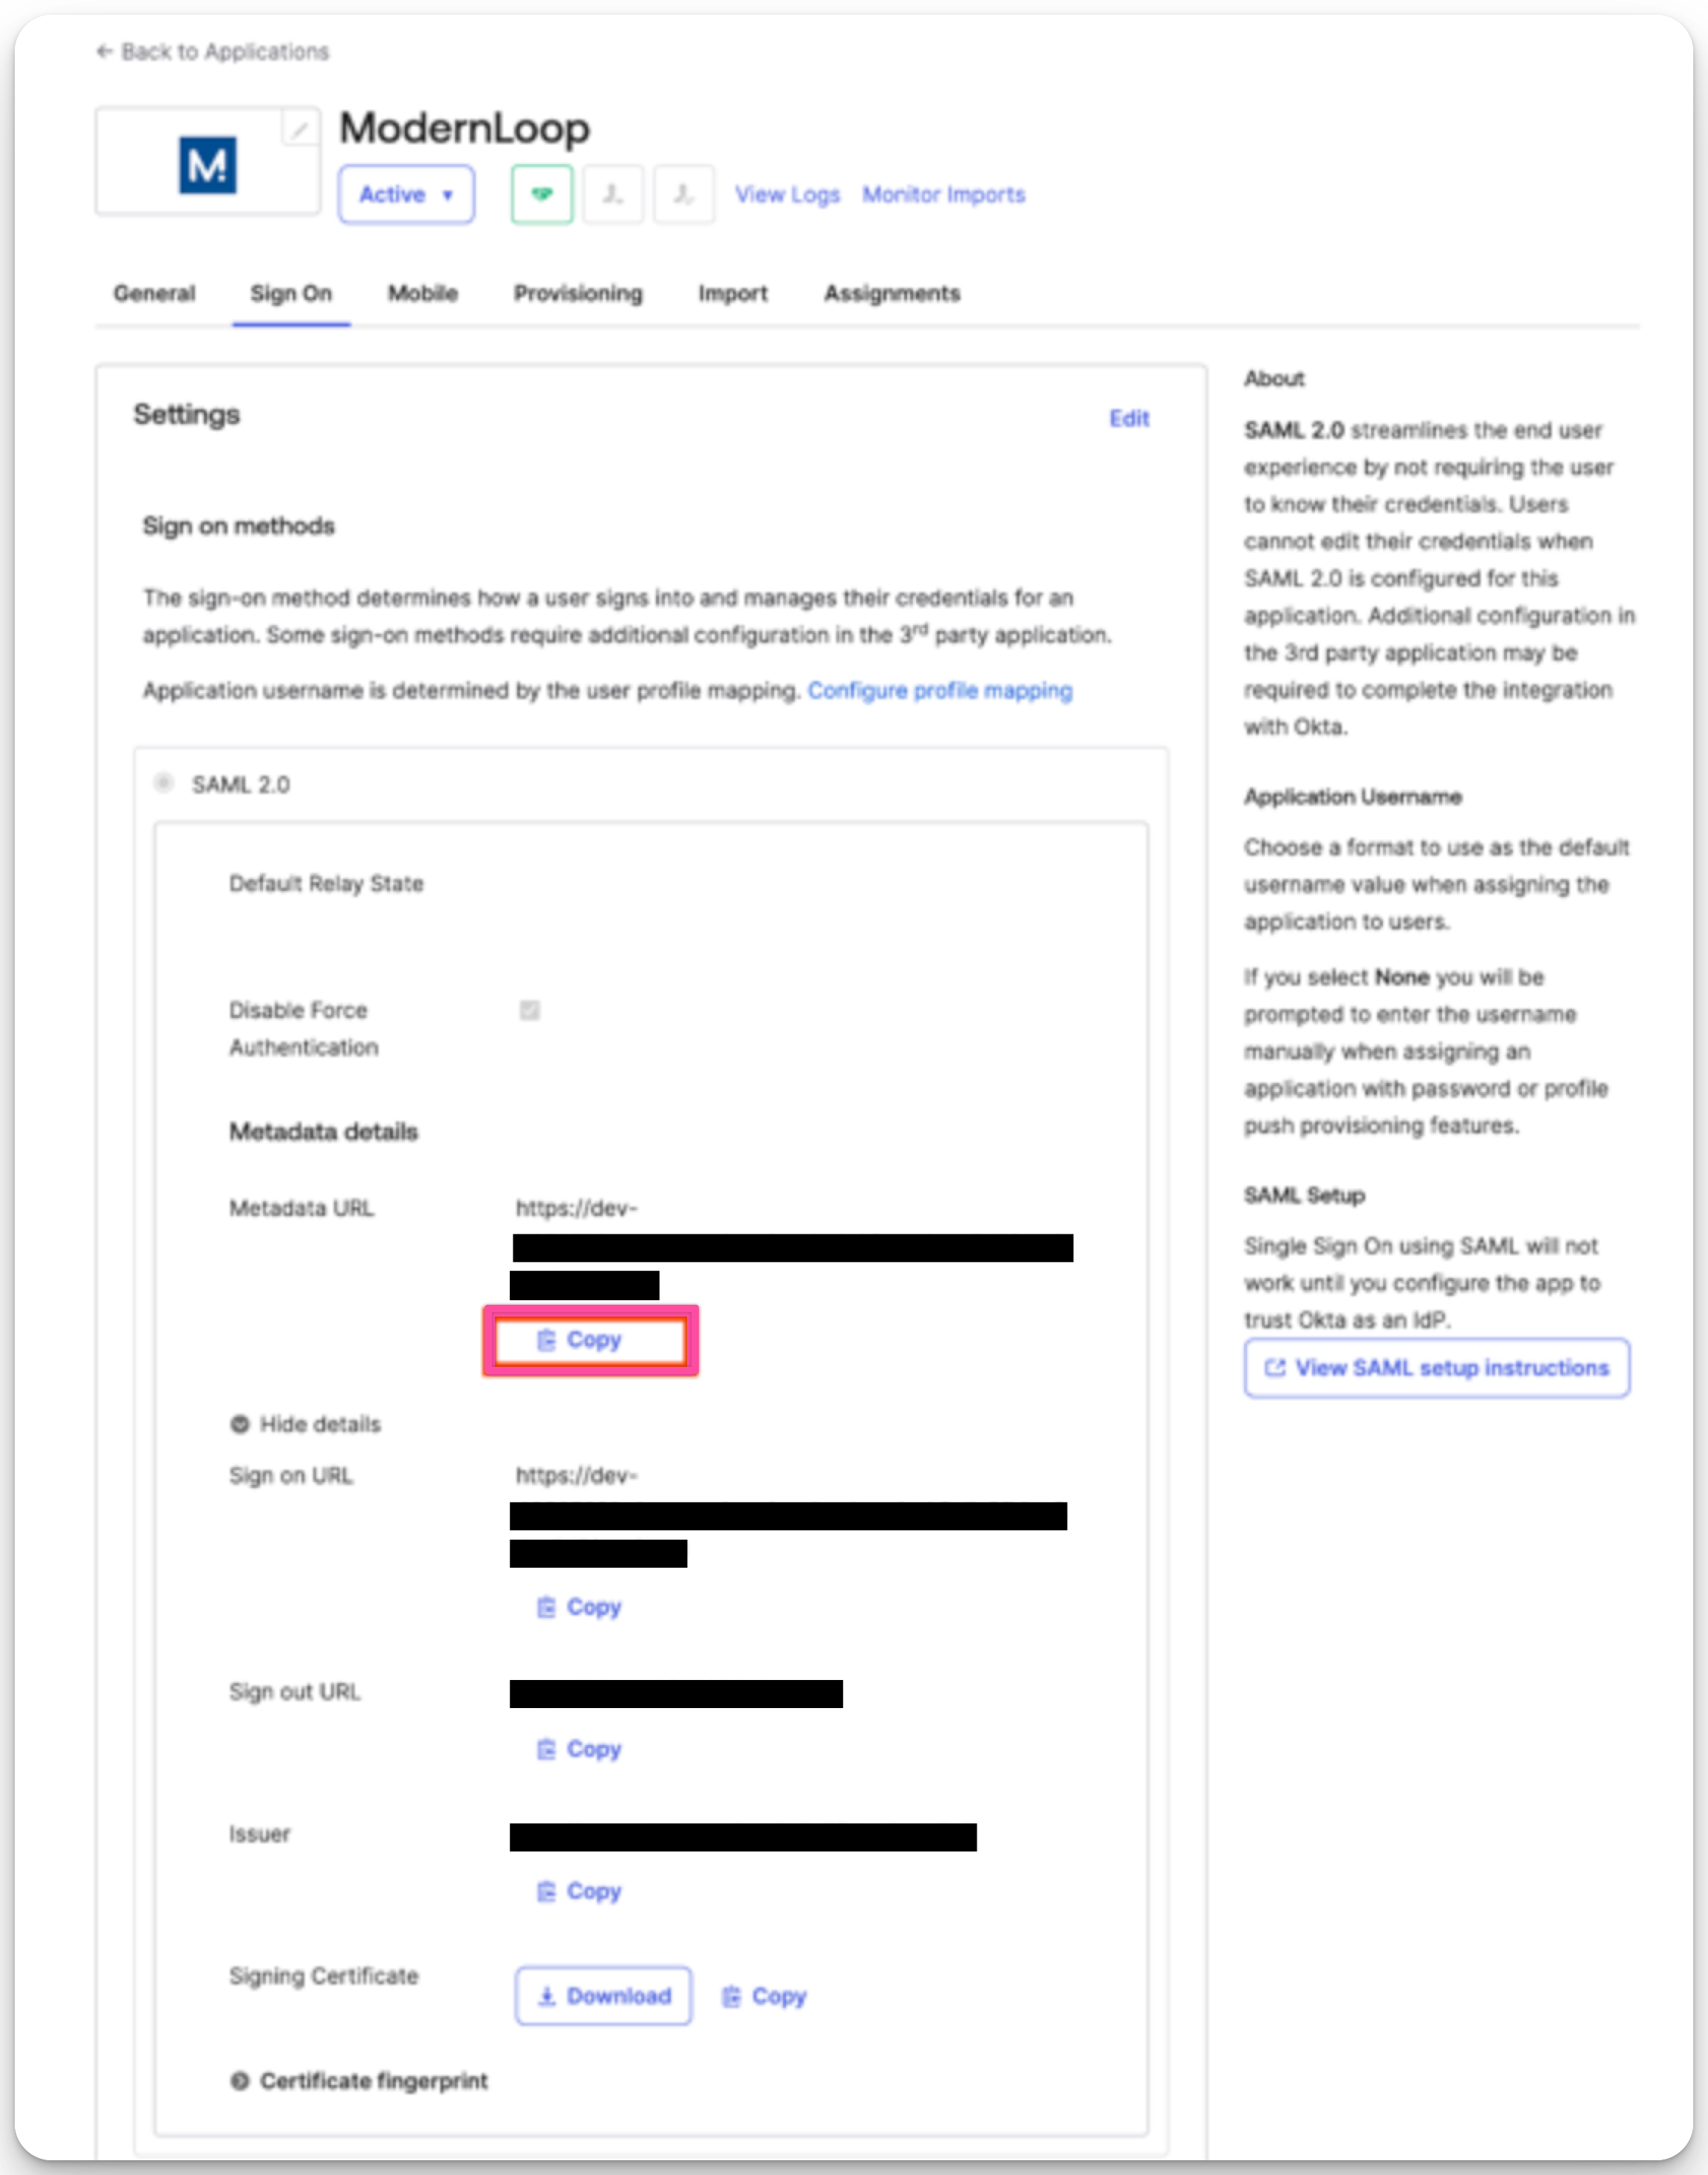Select the Sign On tab
The height and width of the screenshot is (2175, 1708).
(x=291, y=293)
